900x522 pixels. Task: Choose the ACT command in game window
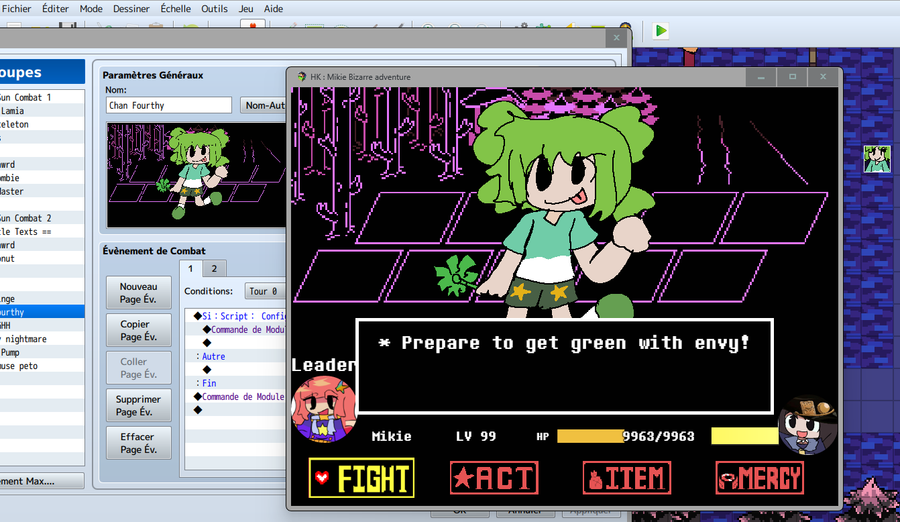click(x=494, y=478)
